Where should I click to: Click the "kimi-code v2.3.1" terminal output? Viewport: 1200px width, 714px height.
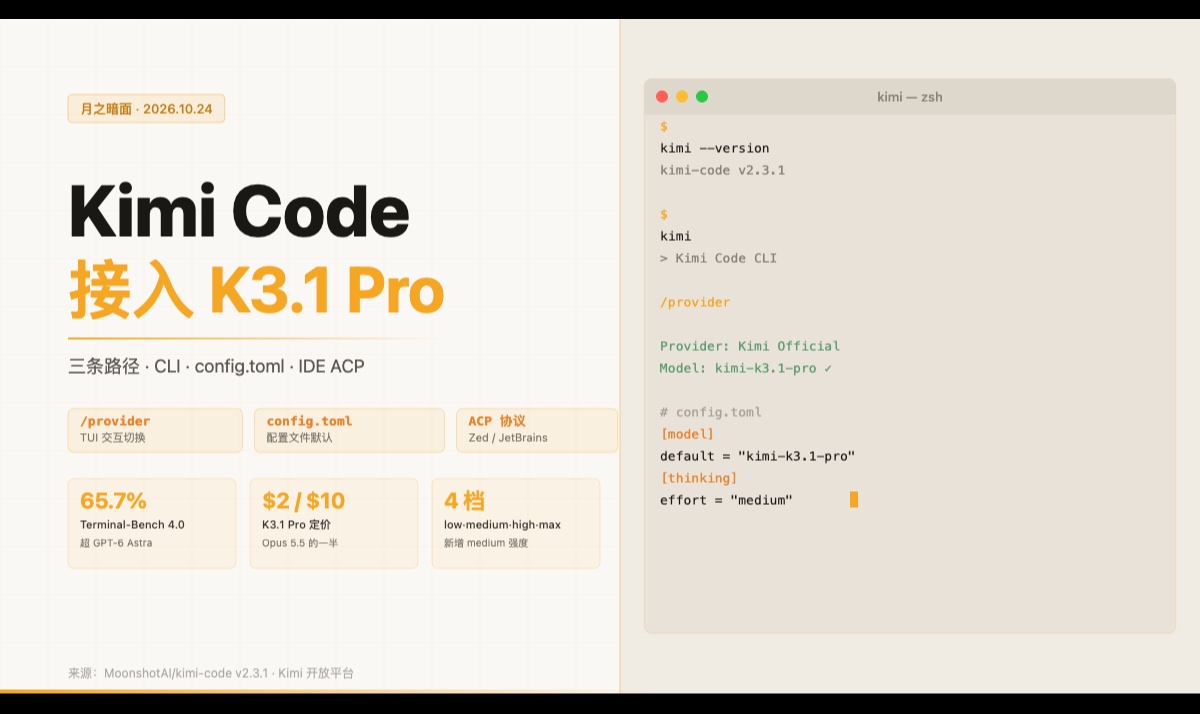722,170
